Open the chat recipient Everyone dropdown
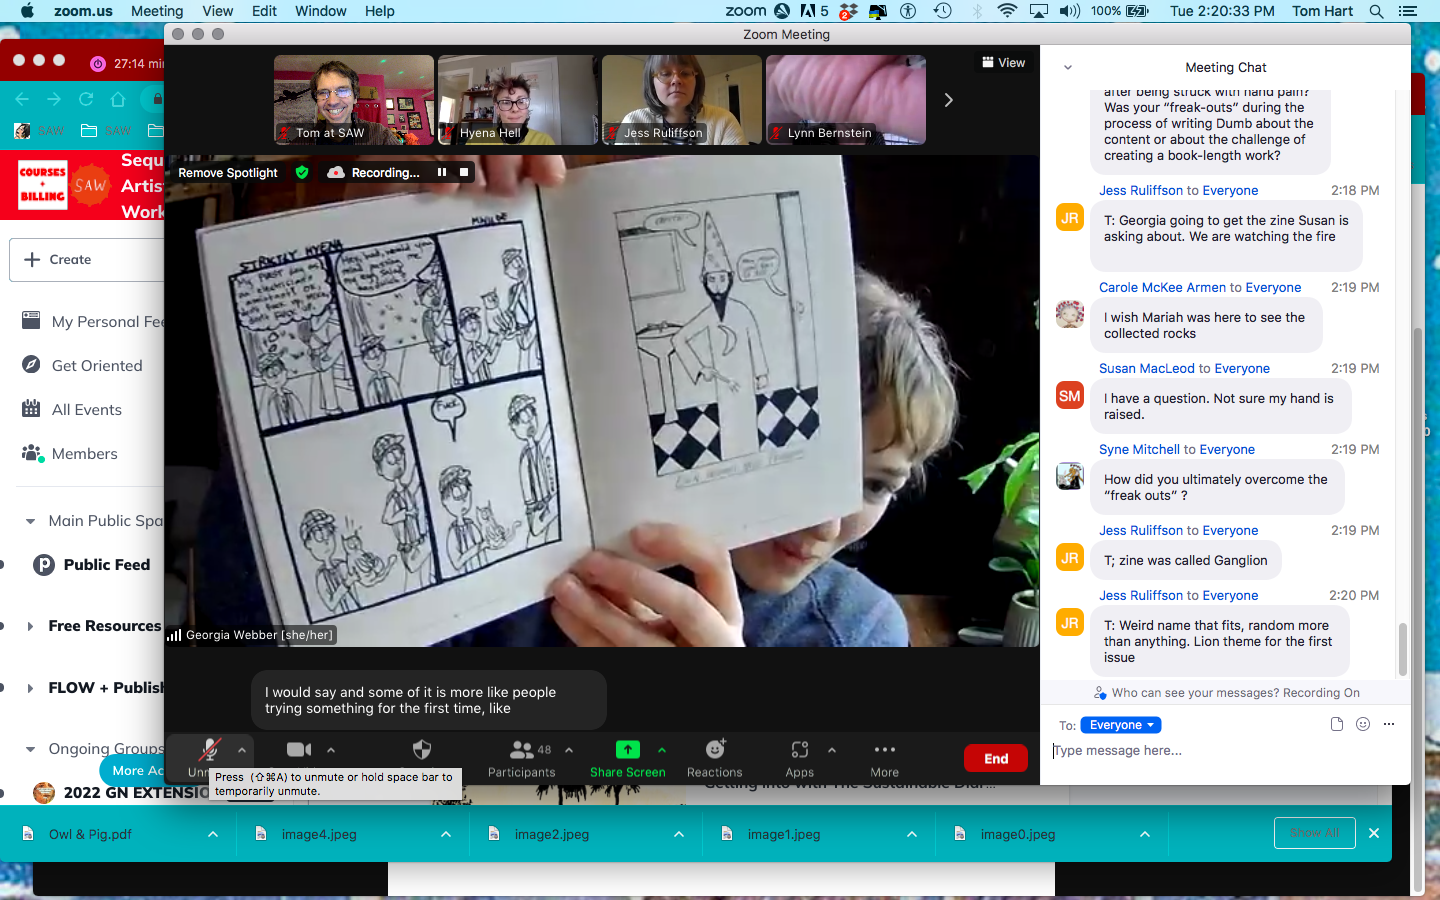 (x=1121, y=725)
